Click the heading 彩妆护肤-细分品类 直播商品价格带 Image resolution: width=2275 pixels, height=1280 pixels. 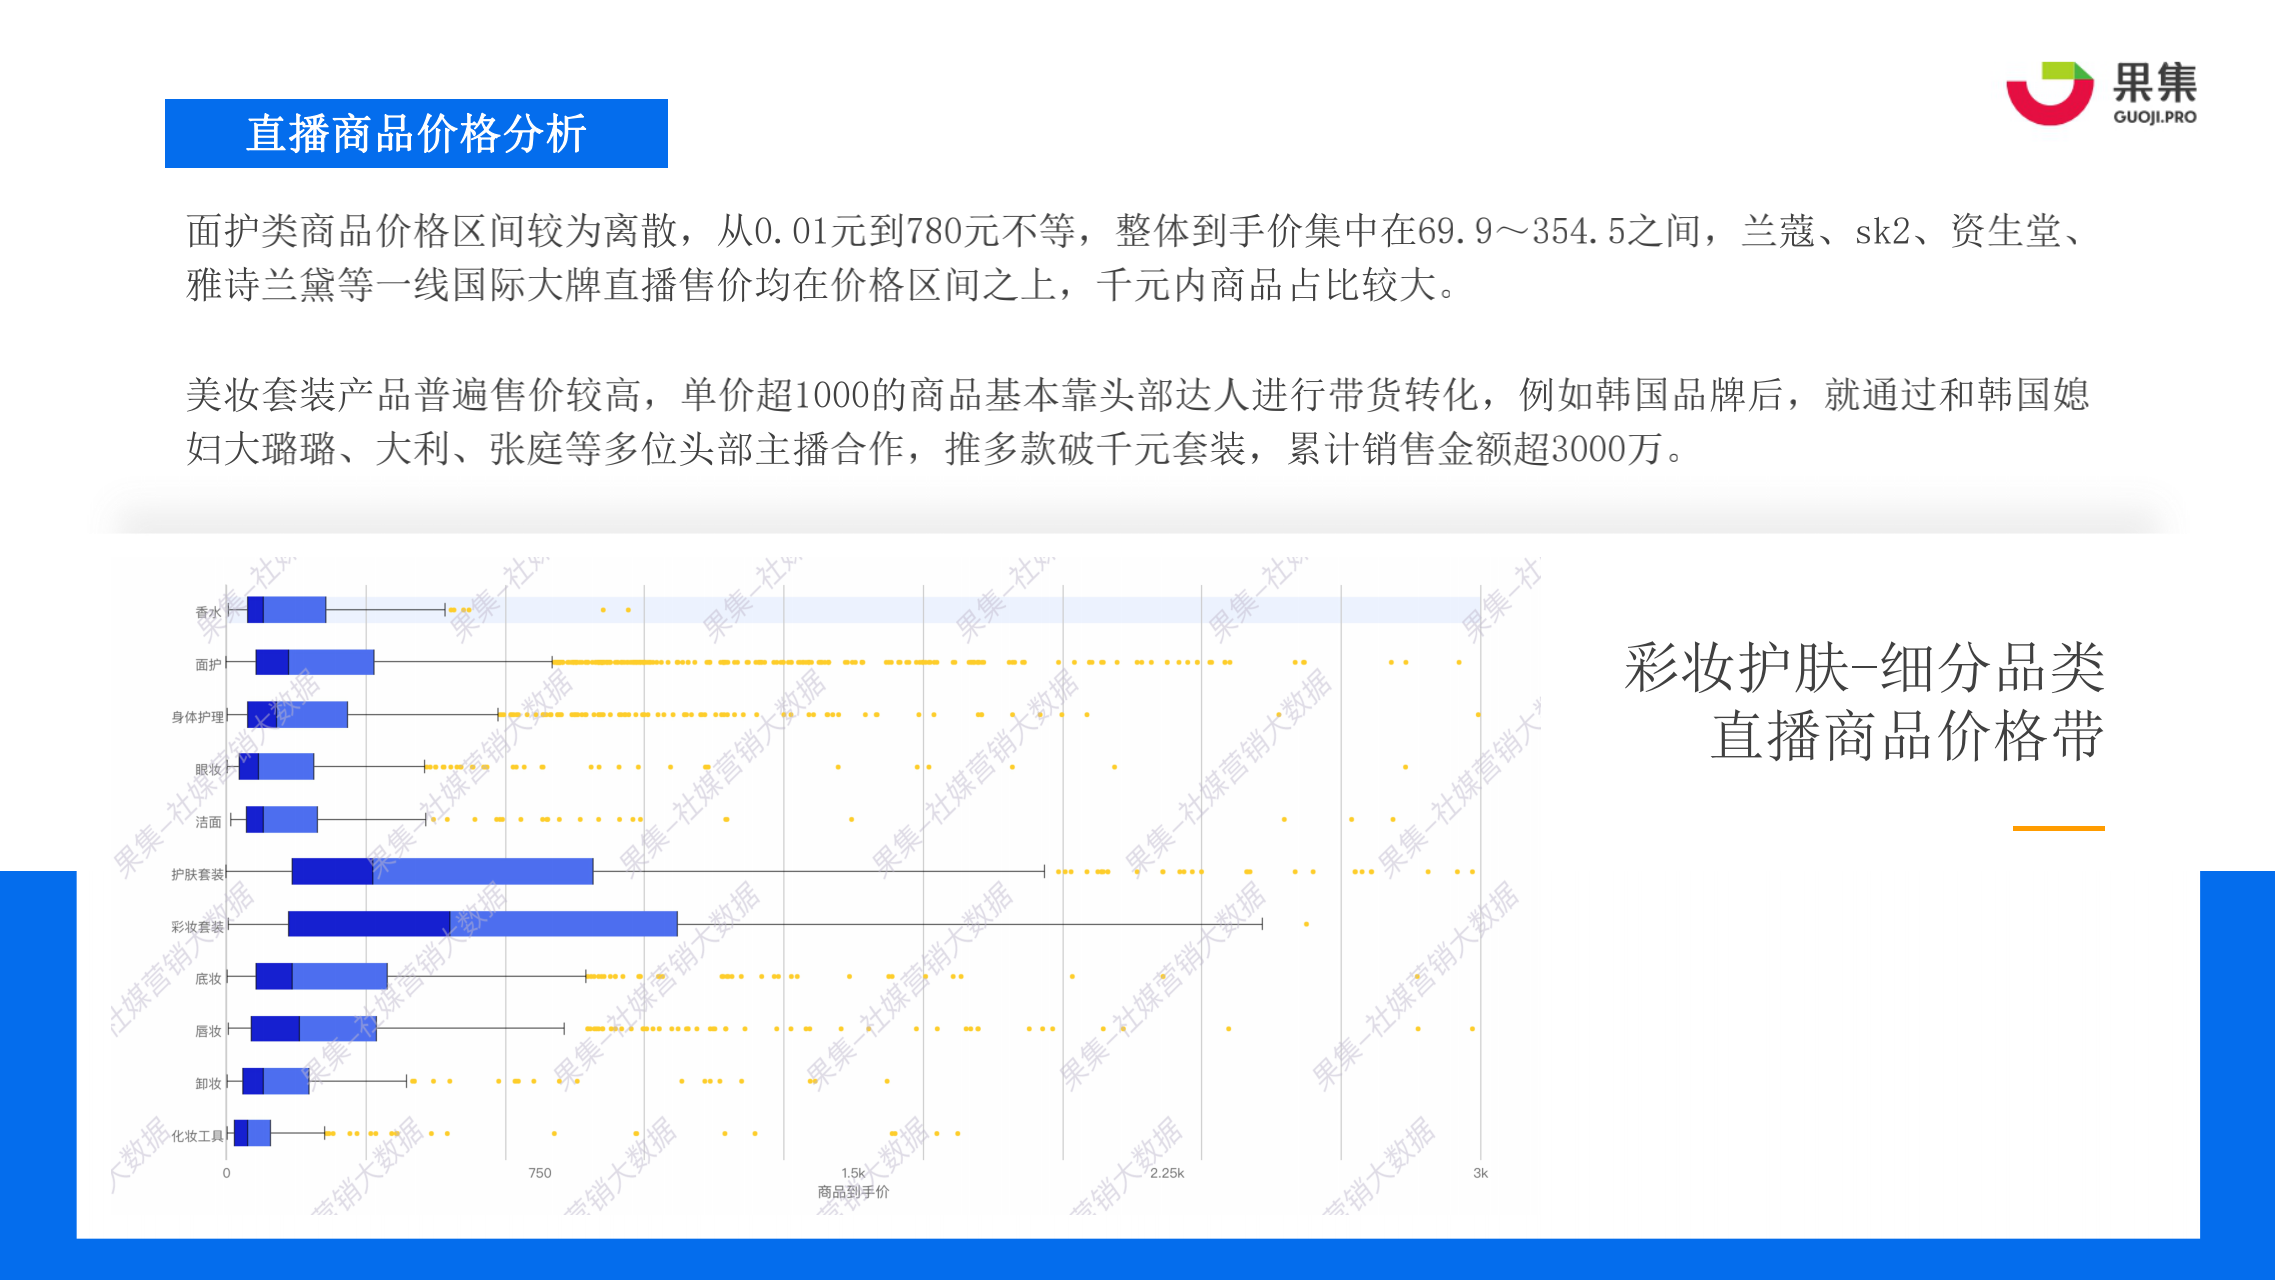1866,702
